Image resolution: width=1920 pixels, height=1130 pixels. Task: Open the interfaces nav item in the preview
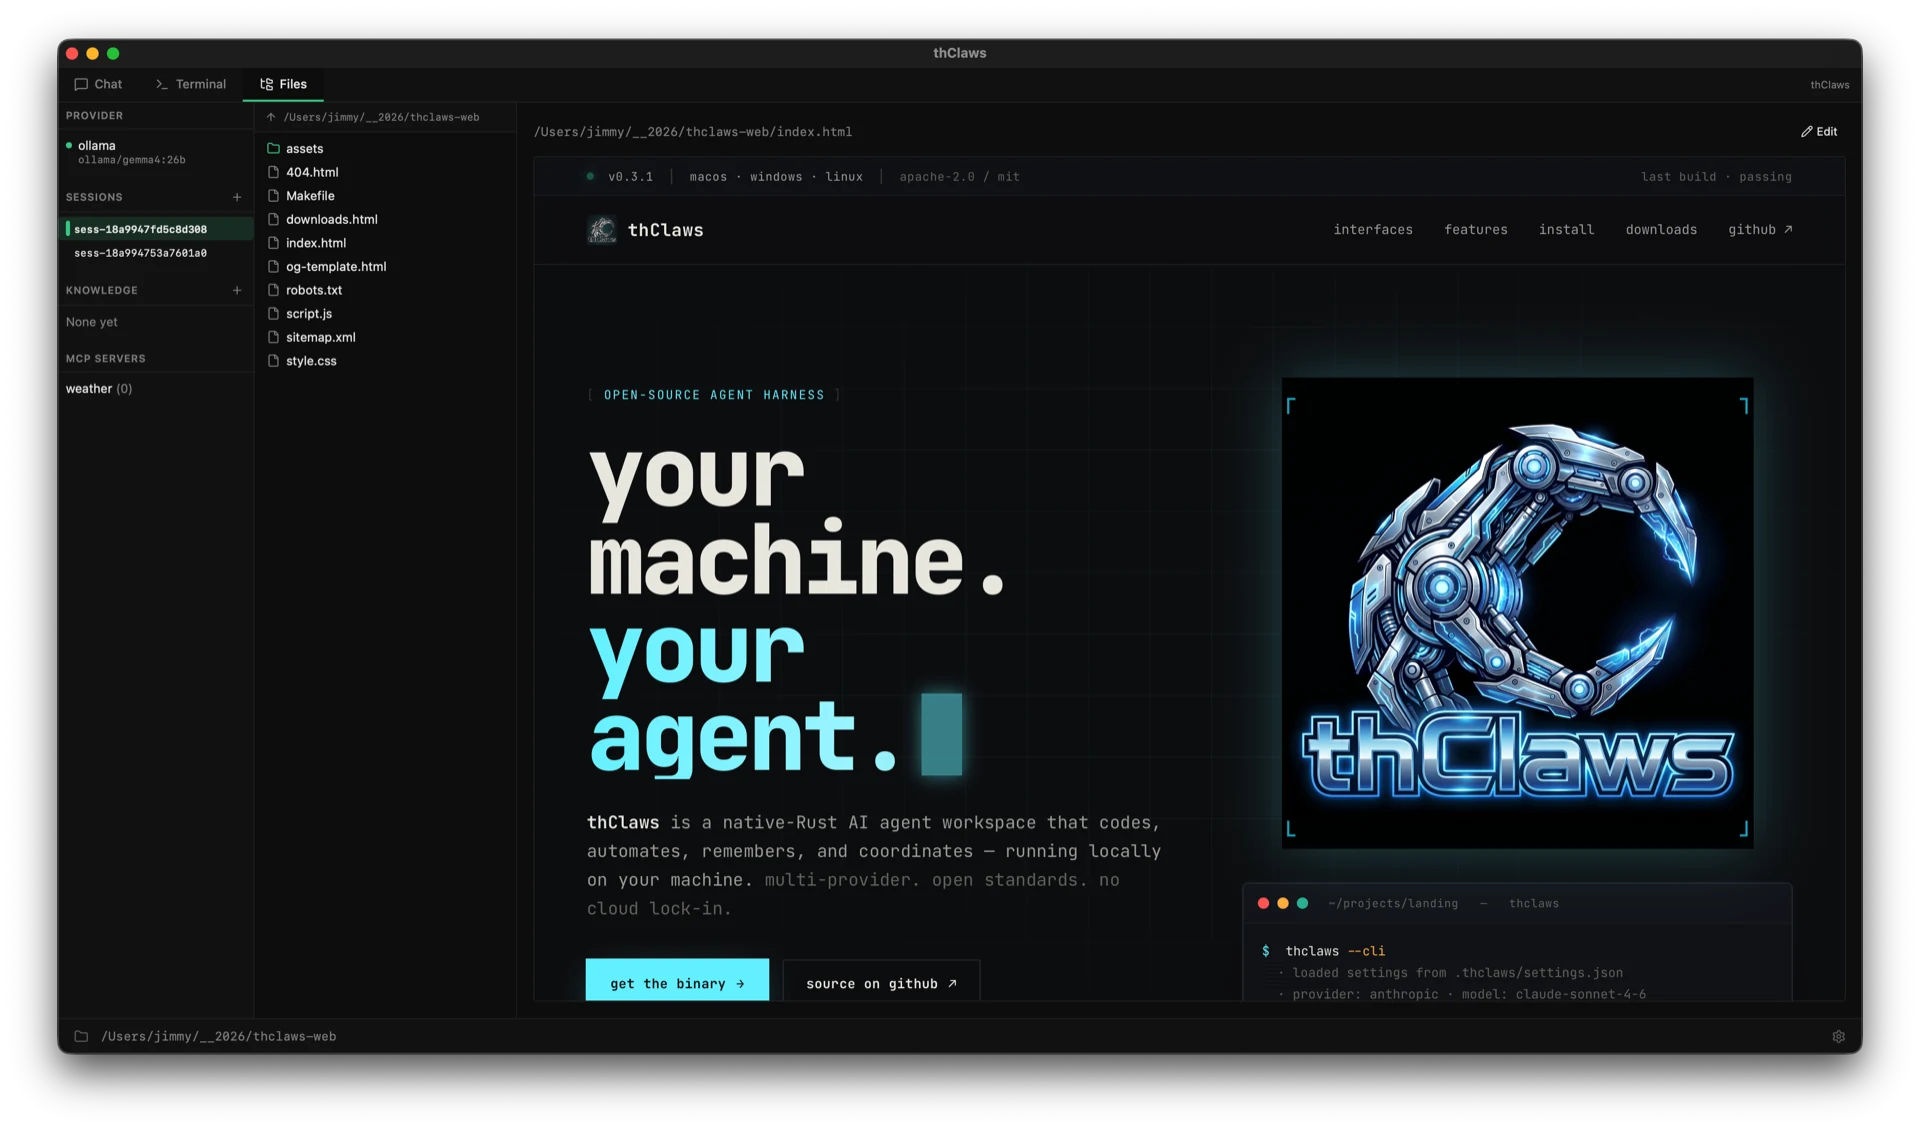[x=1373, y=229]
